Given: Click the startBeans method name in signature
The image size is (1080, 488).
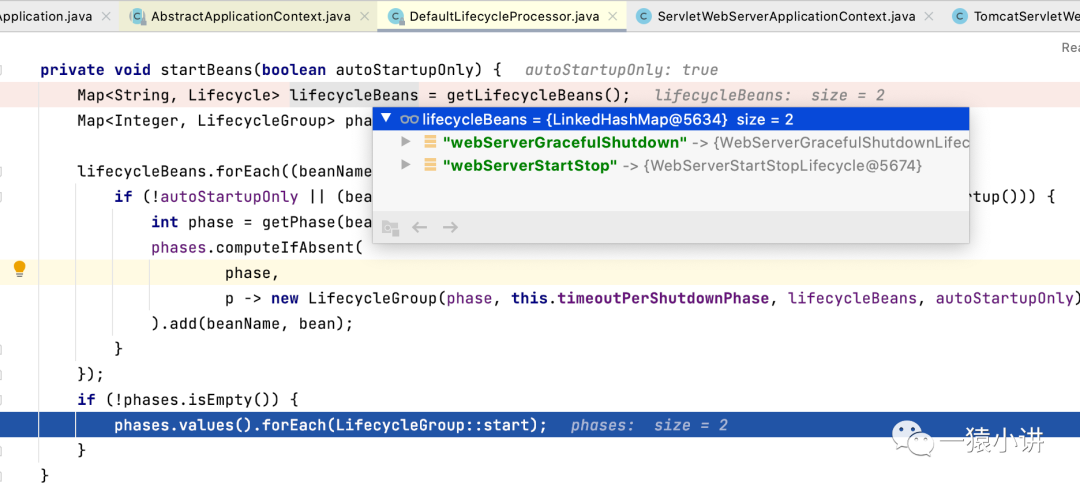Looking at the screenshot, I should [206, 70].
